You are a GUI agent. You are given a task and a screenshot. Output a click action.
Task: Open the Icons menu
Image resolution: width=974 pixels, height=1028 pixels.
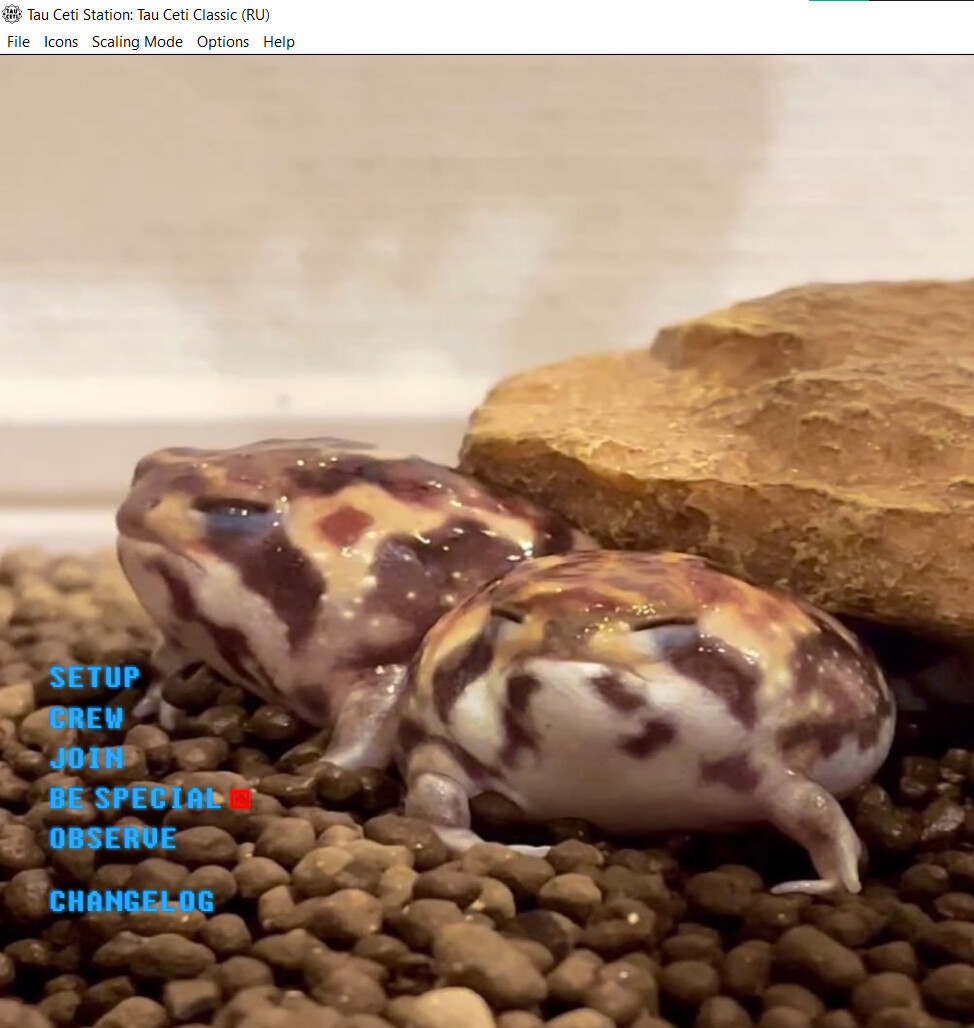pos(61,42)
